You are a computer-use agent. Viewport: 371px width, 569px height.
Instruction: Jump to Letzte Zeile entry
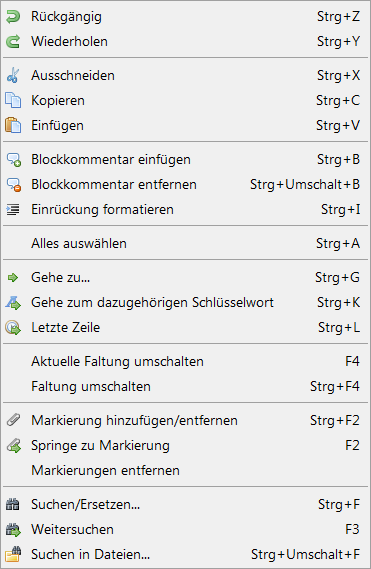pos(186,328)
